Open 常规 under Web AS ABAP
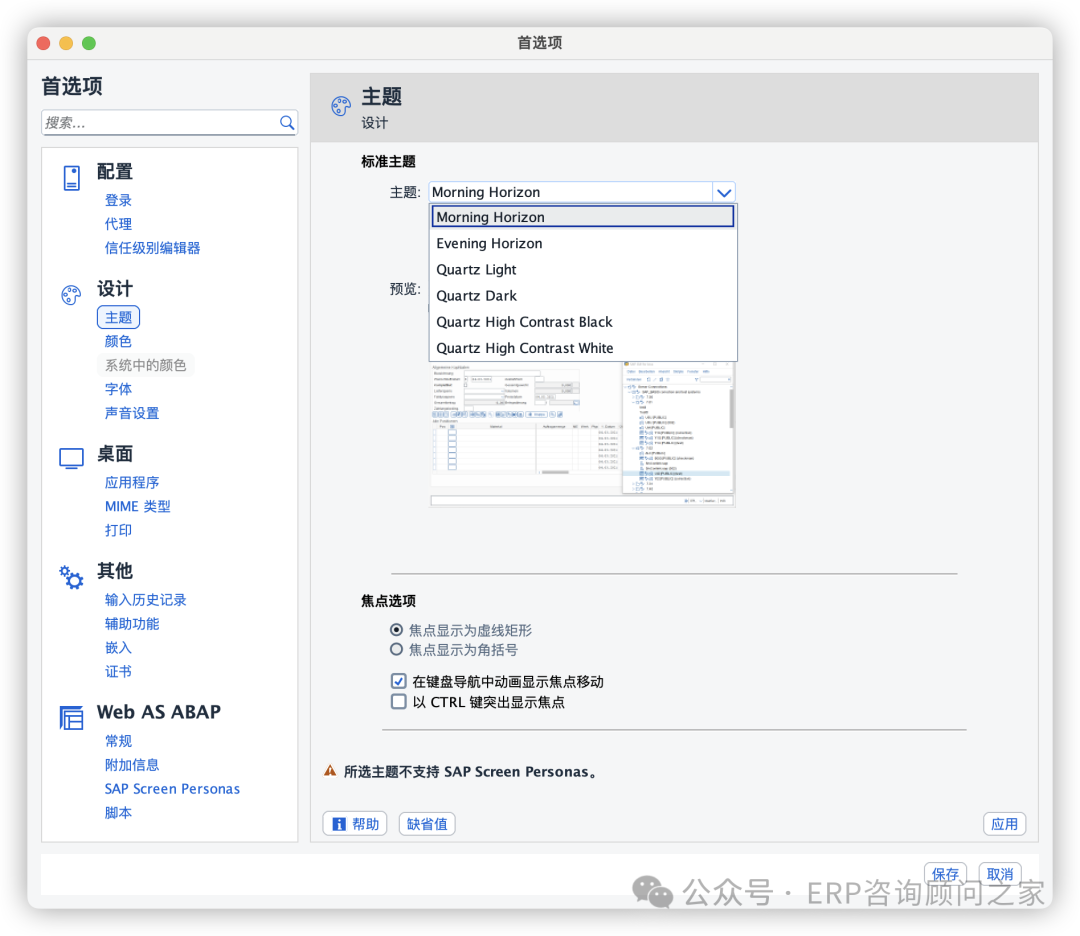 tap(118, 741)
